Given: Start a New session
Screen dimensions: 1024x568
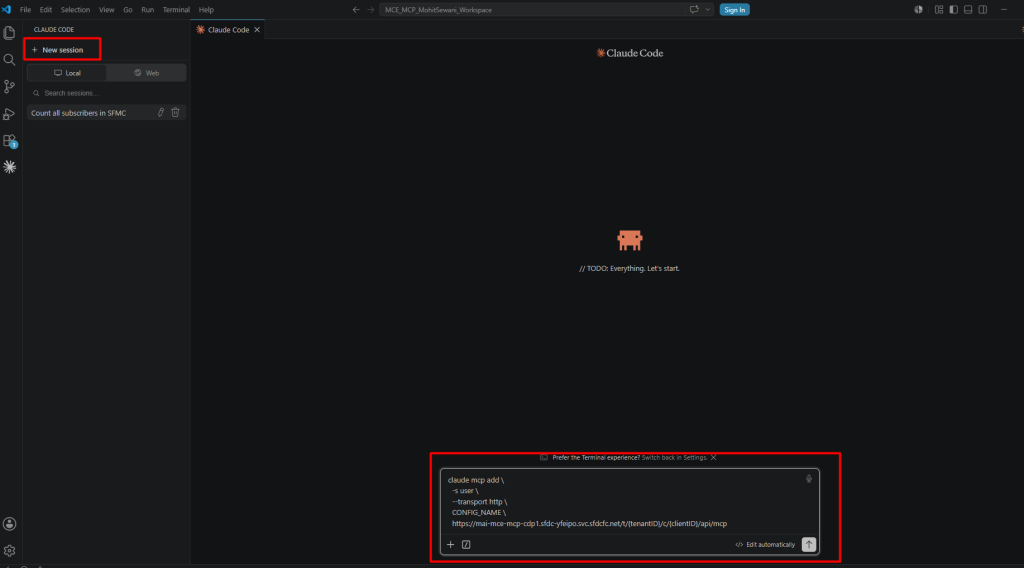Looking at the screenshot, I should tap(62, 50).
